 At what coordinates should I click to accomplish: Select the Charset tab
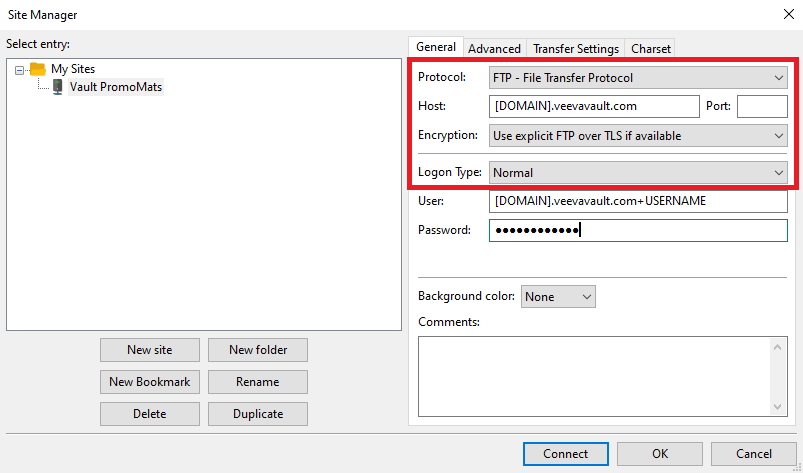651,48
